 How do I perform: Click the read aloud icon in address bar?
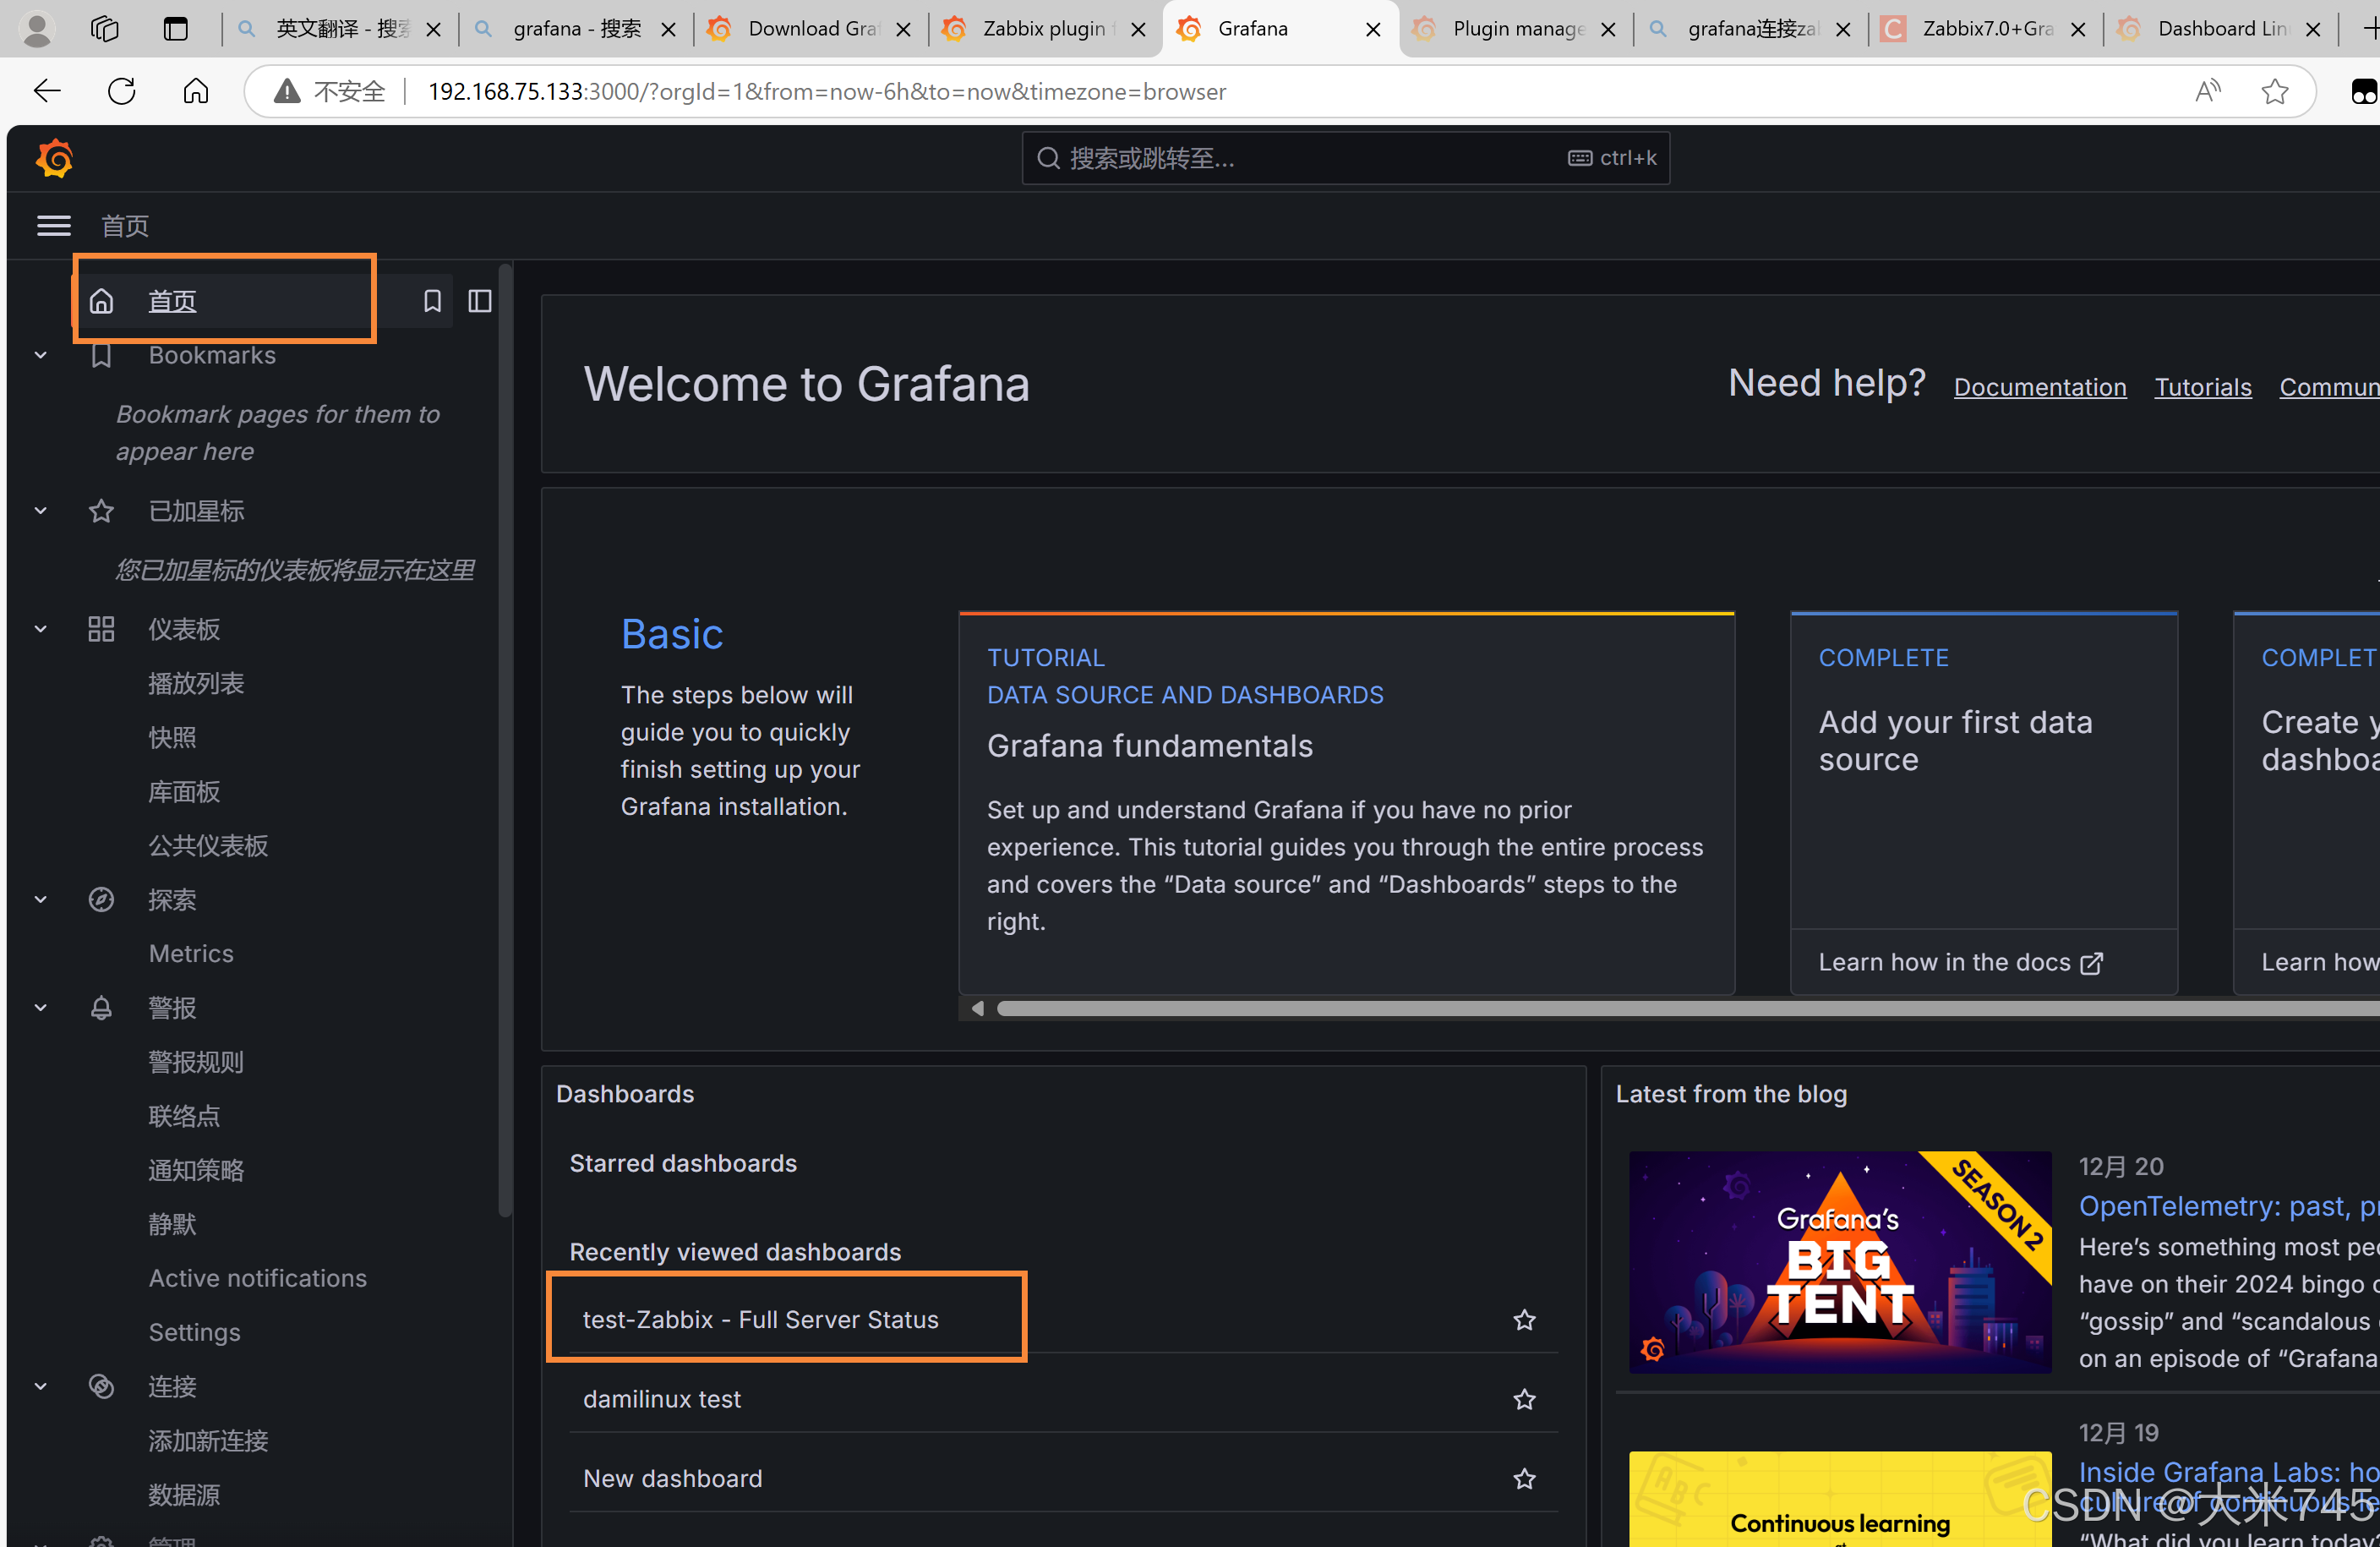2208,92
